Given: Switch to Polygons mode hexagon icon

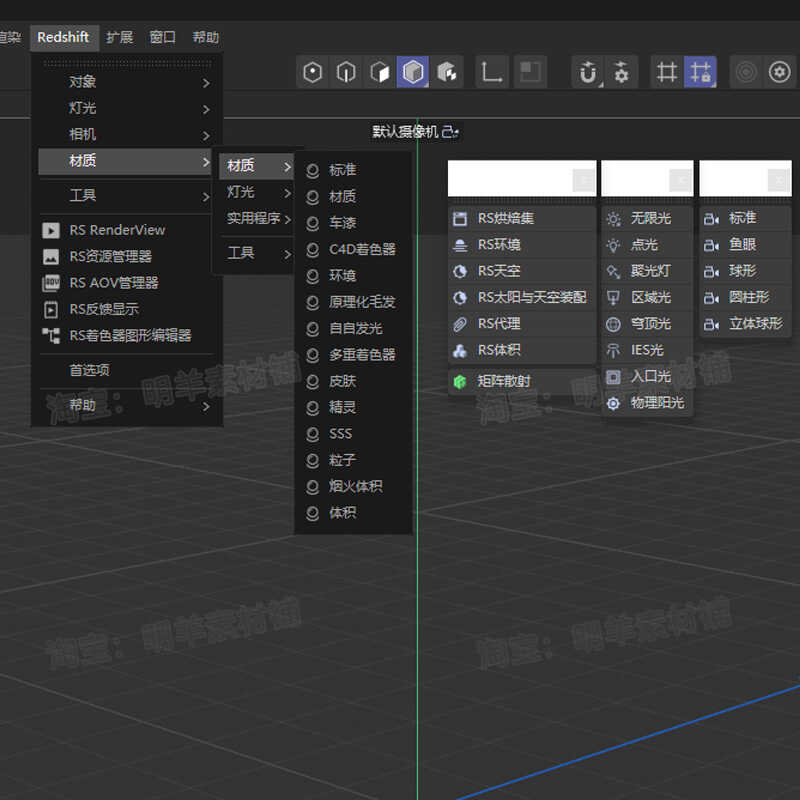Looking at the screenshot, I should pos(380,72).
